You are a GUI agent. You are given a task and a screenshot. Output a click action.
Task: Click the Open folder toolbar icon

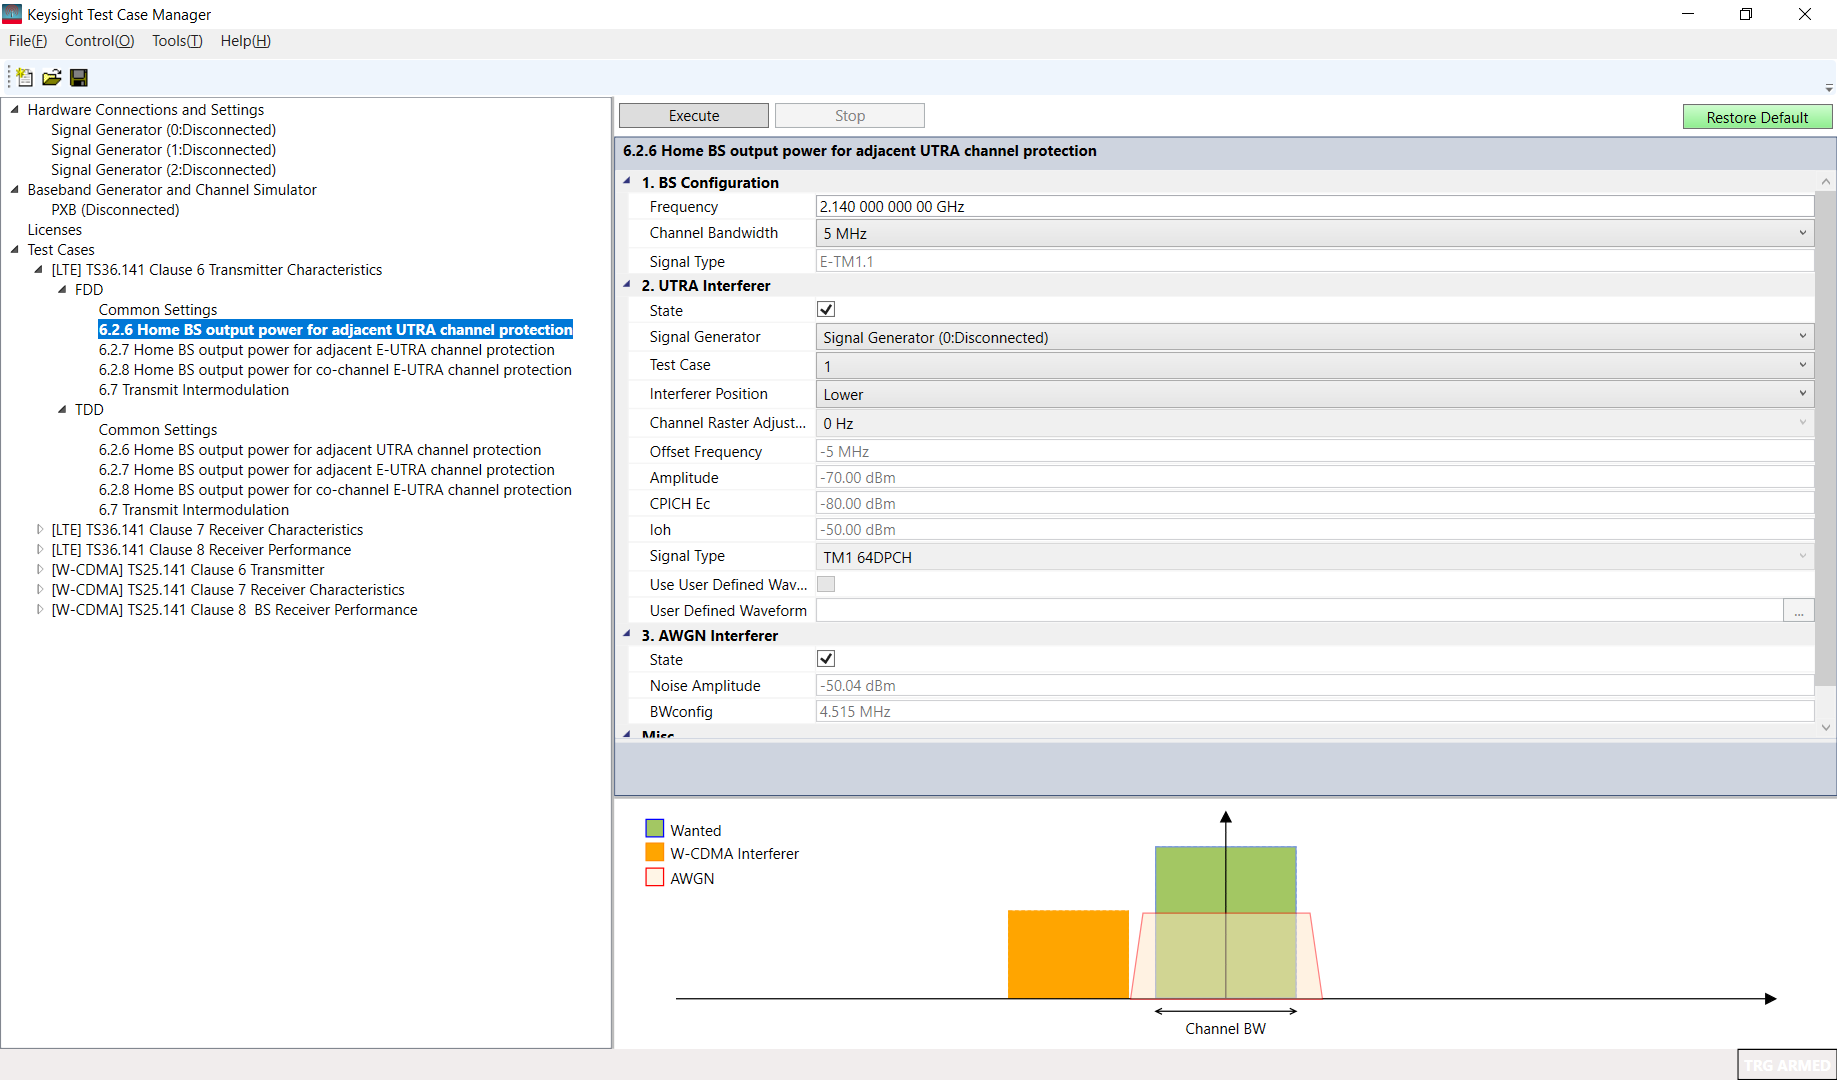click(52, 78)
